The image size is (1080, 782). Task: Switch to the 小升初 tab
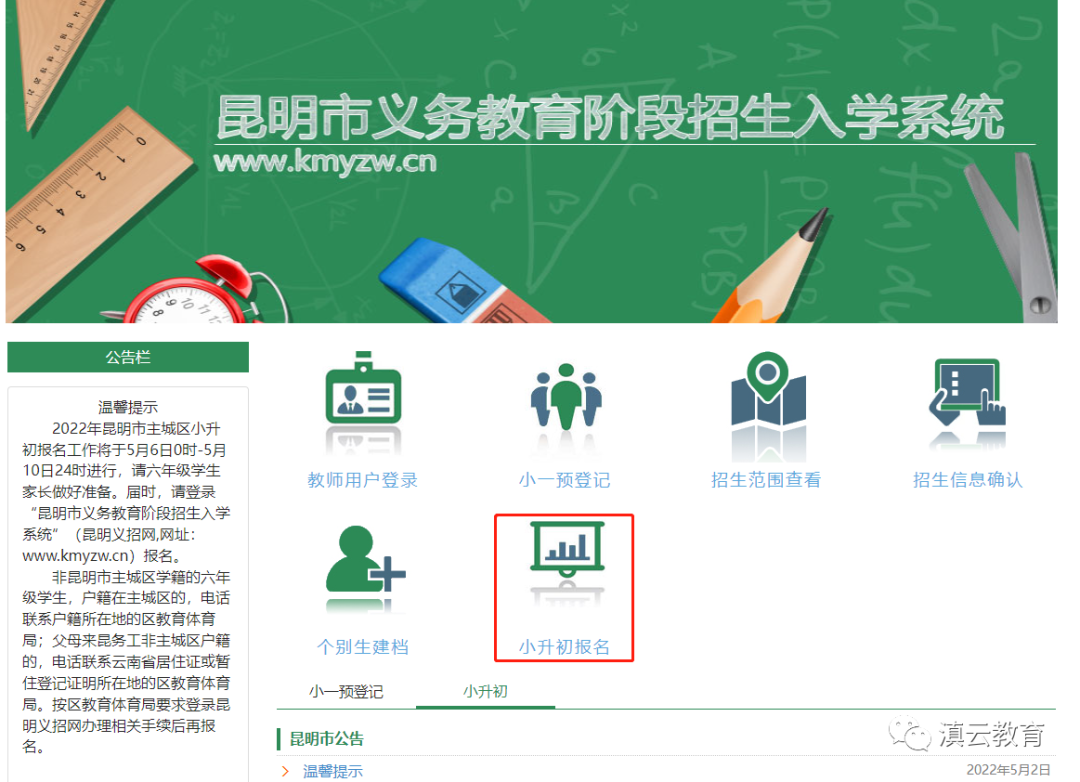(486, 692)
